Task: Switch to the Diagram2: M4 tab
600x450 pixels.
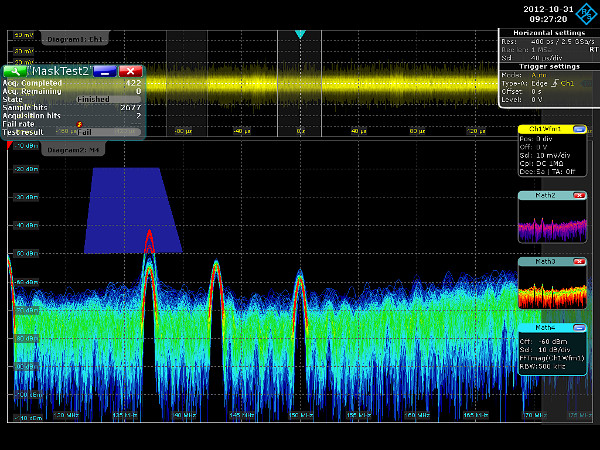Action: tap(73, 150)
